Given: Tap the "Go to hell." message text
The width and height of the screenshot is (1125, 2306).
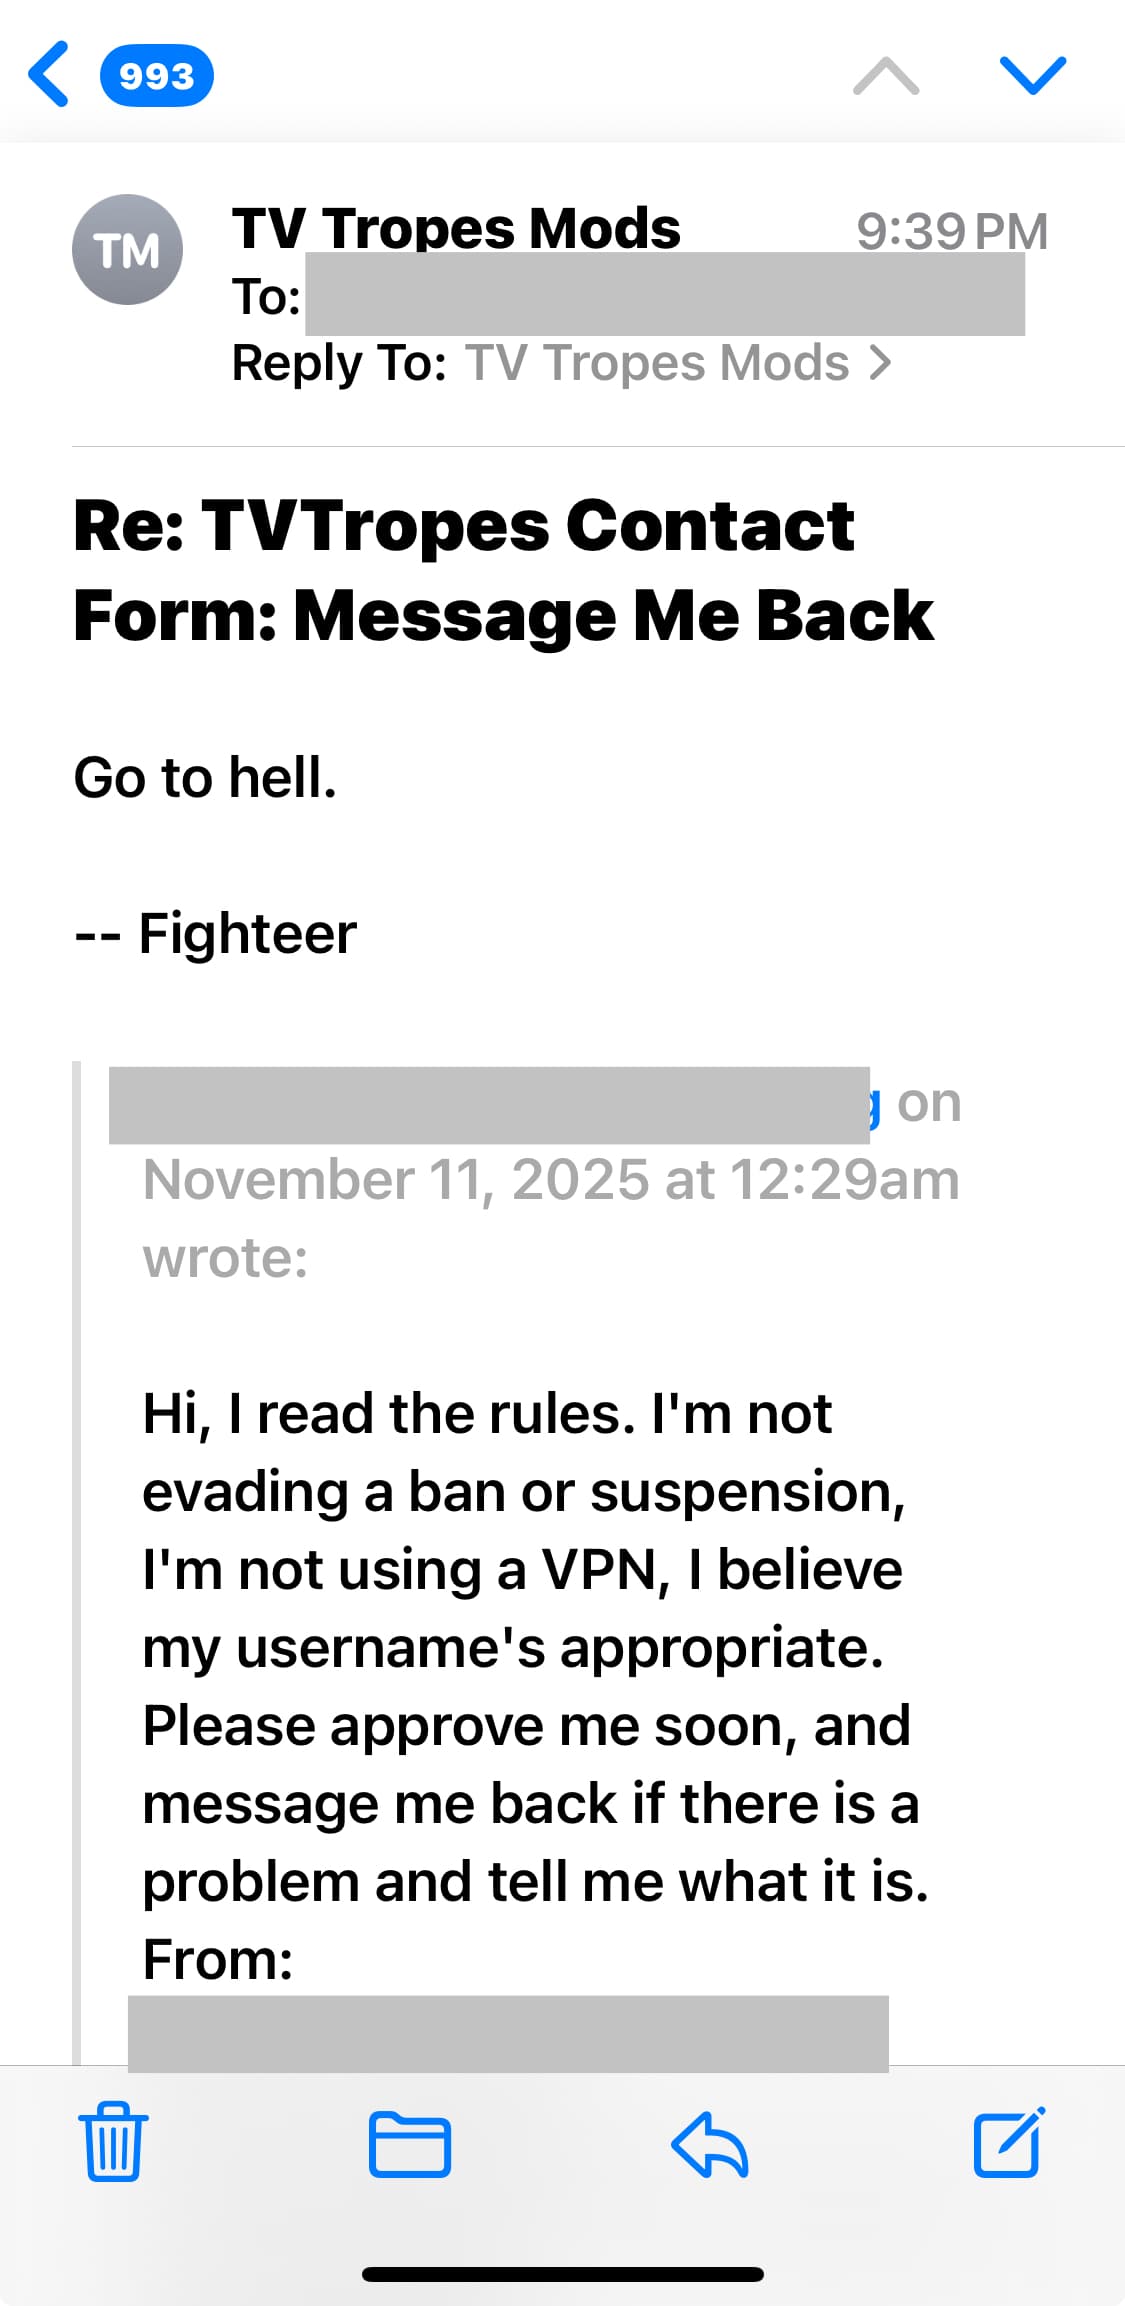Looking at the screenshot, I should [205, 777].
